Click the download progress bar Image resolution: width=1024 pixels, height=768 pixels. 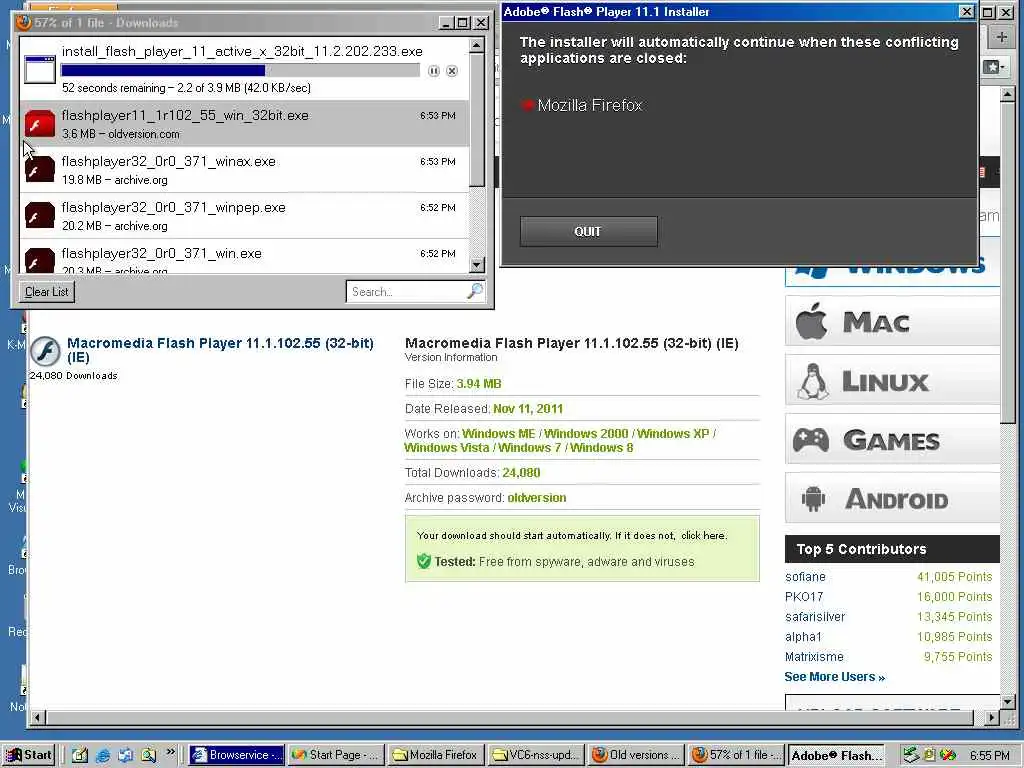(x=240, y=71)
